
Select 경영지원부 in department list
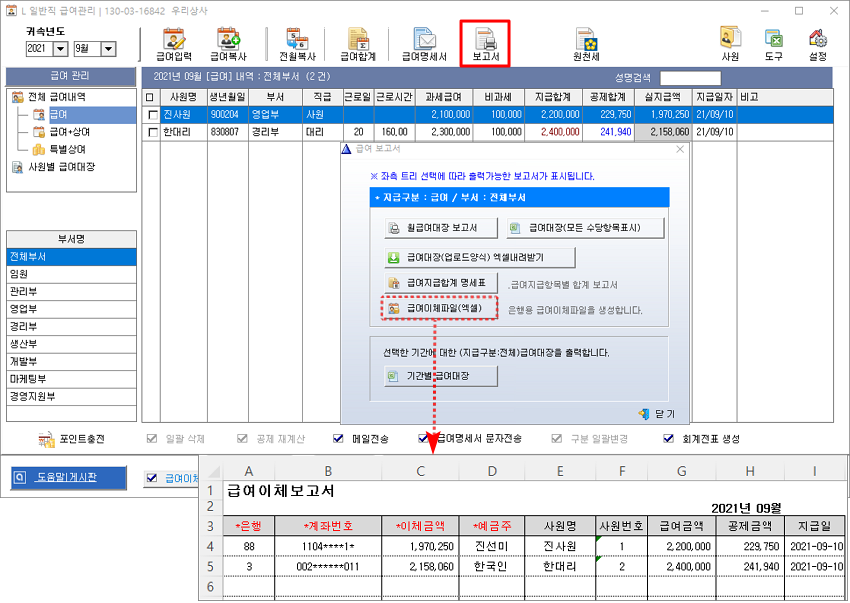pyautogui.click(x=71, y=396)
